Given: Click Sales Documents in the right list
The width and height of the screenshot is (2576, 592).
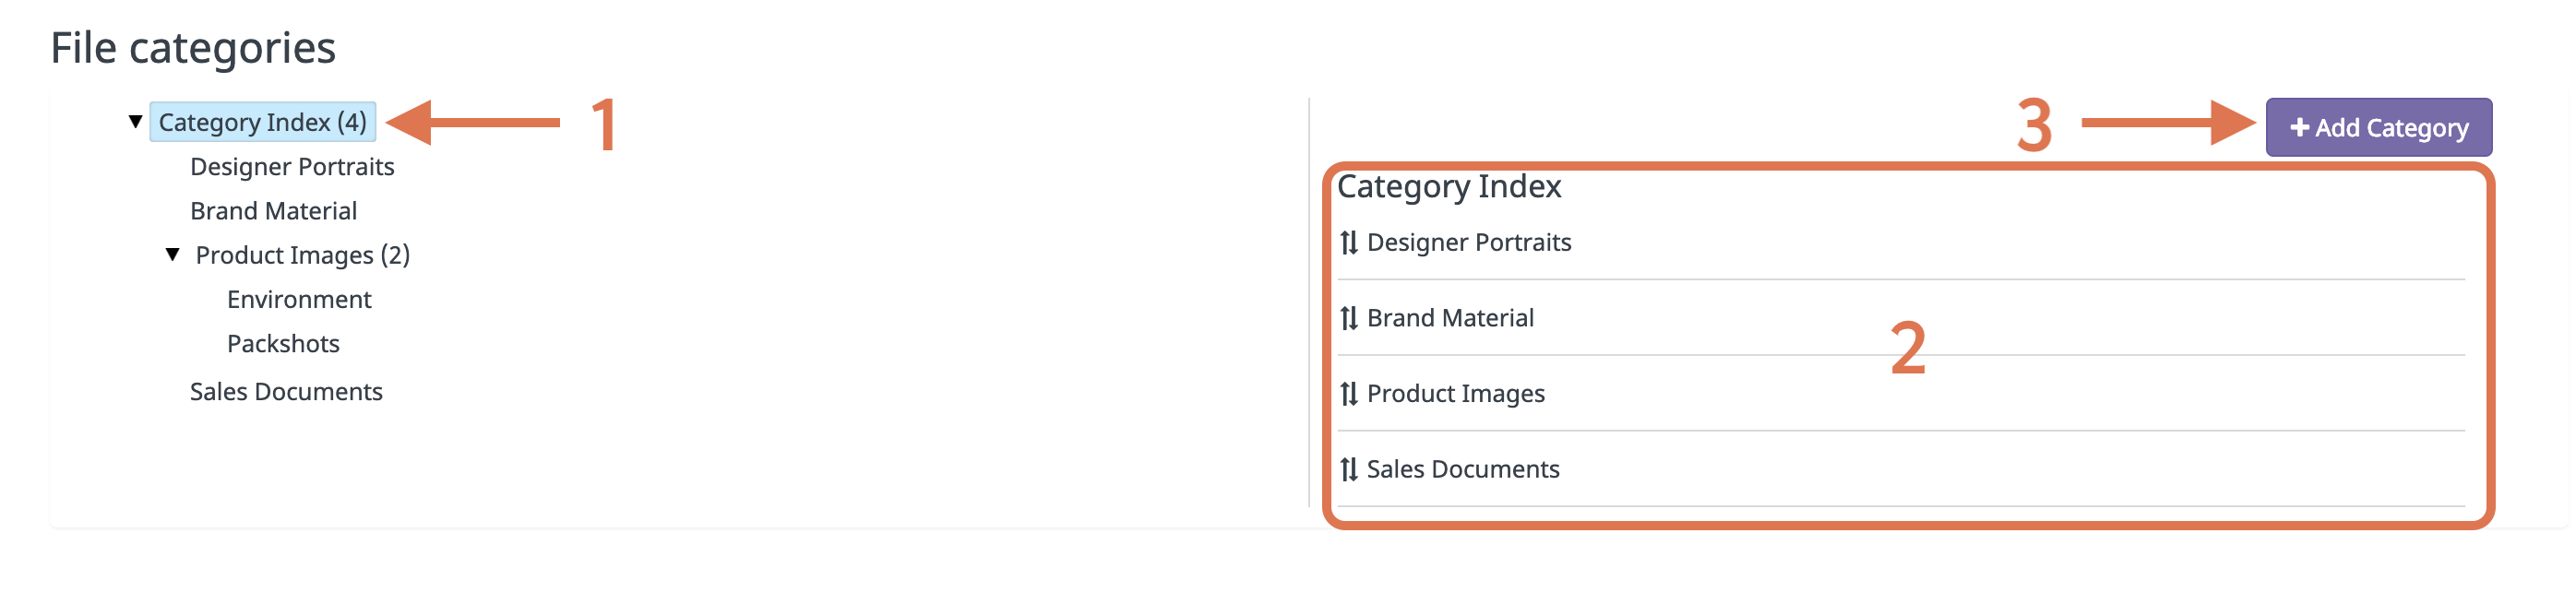Looking at the screenshot, I should tap(1463, 469).
